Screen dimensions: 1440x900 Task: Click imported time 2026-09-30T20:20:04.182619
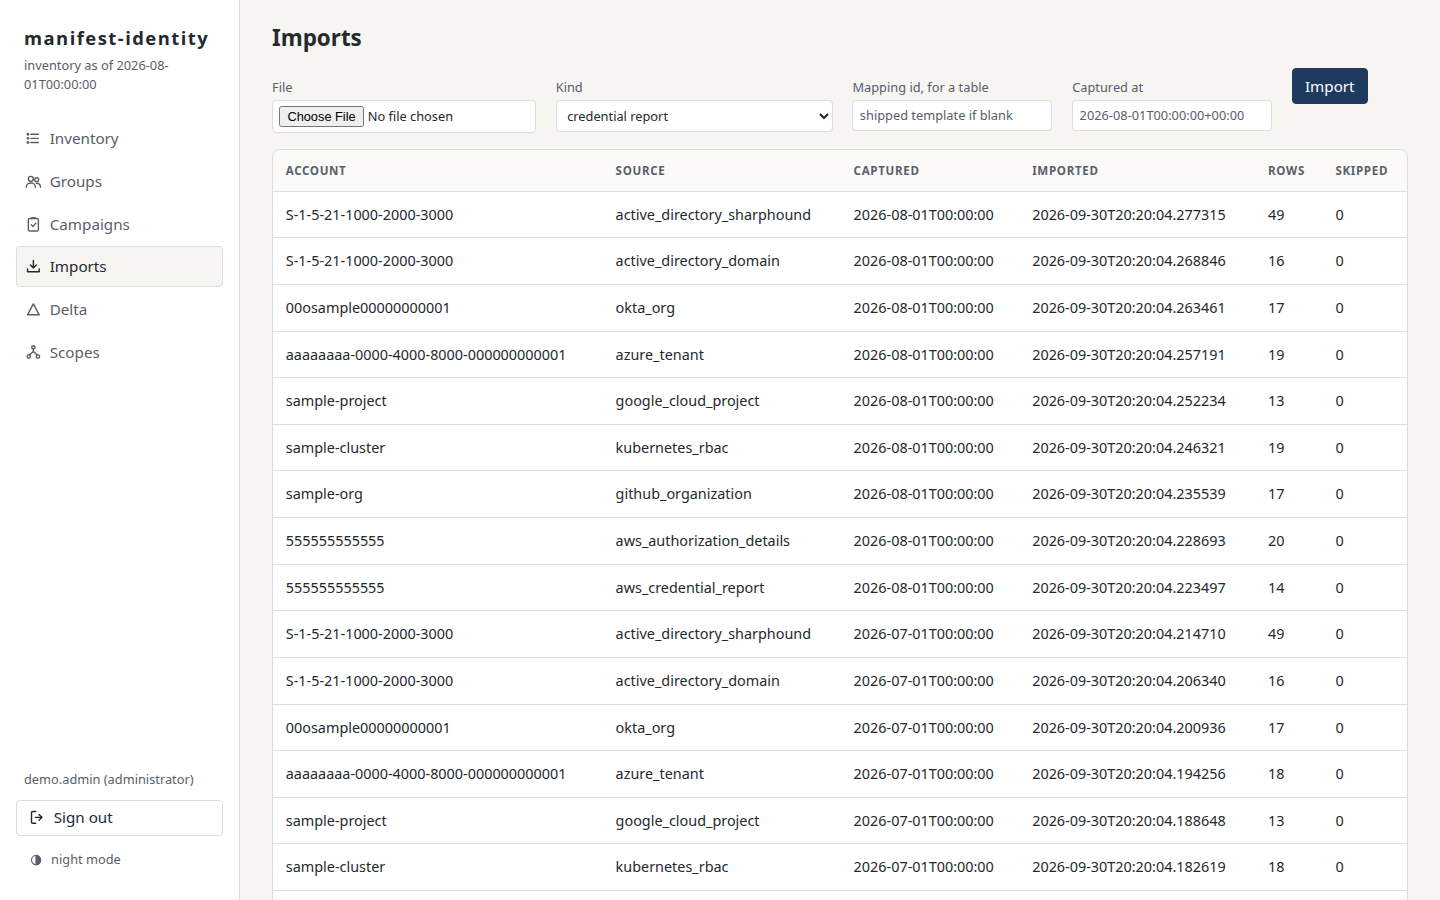(x=1128, y=867)
